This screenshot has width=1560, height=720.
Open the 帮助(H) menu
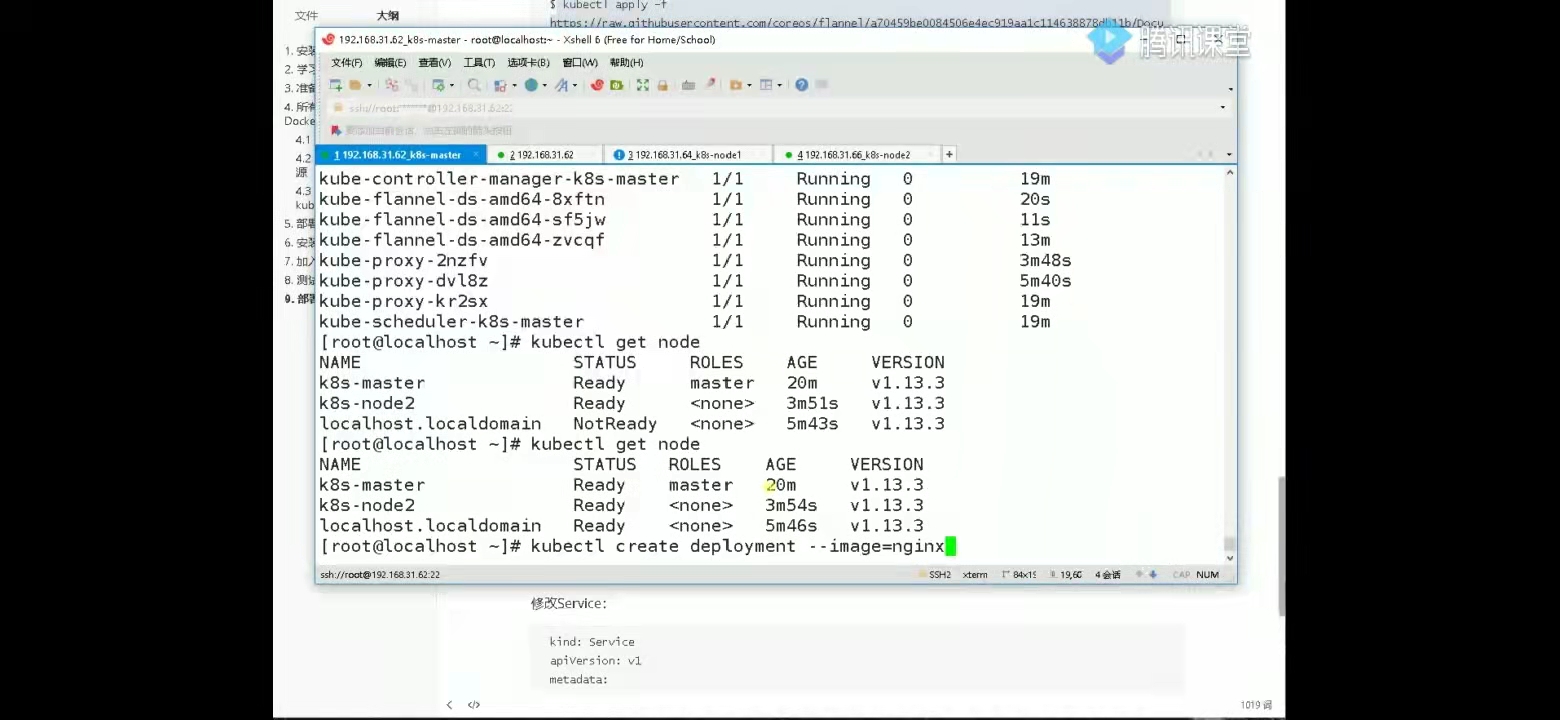[x=626, y=63]
